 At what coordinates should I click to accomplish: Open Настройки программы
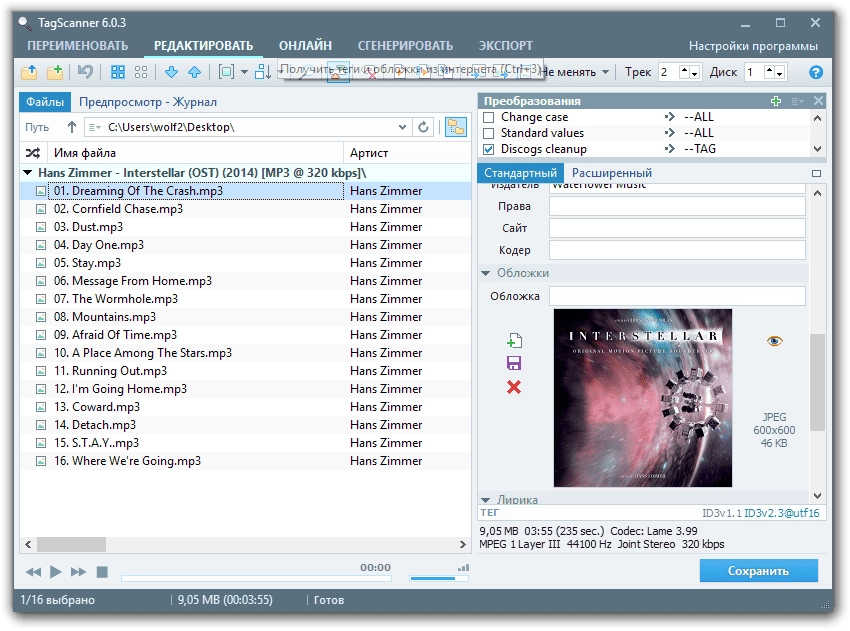coord(753,46)
